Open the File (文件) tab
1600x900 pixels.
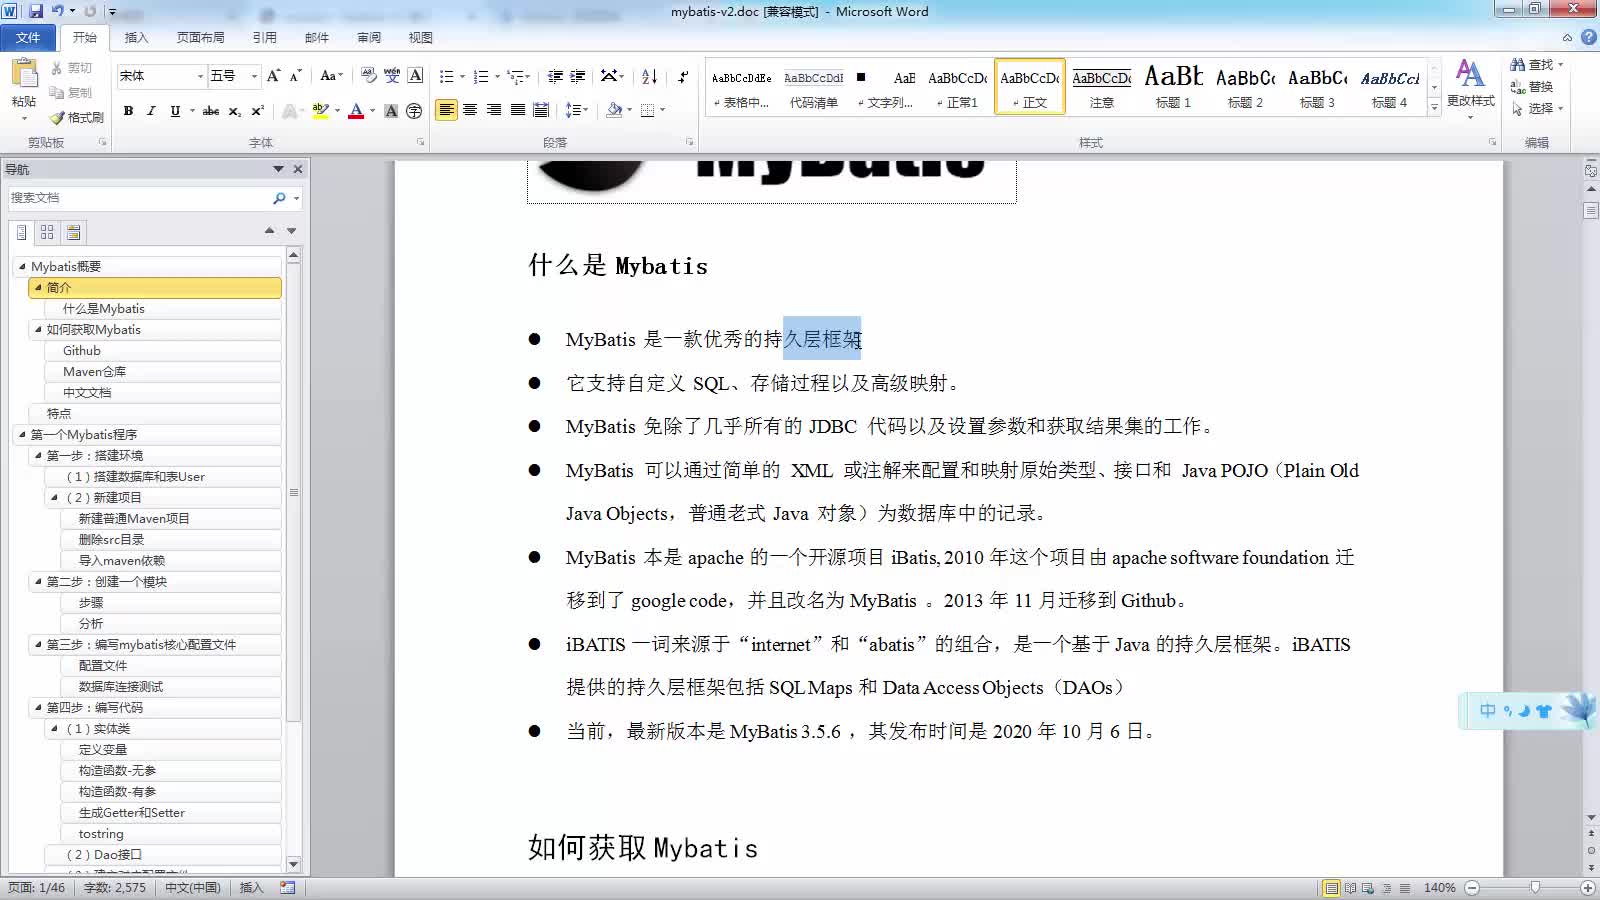point(28,37)
